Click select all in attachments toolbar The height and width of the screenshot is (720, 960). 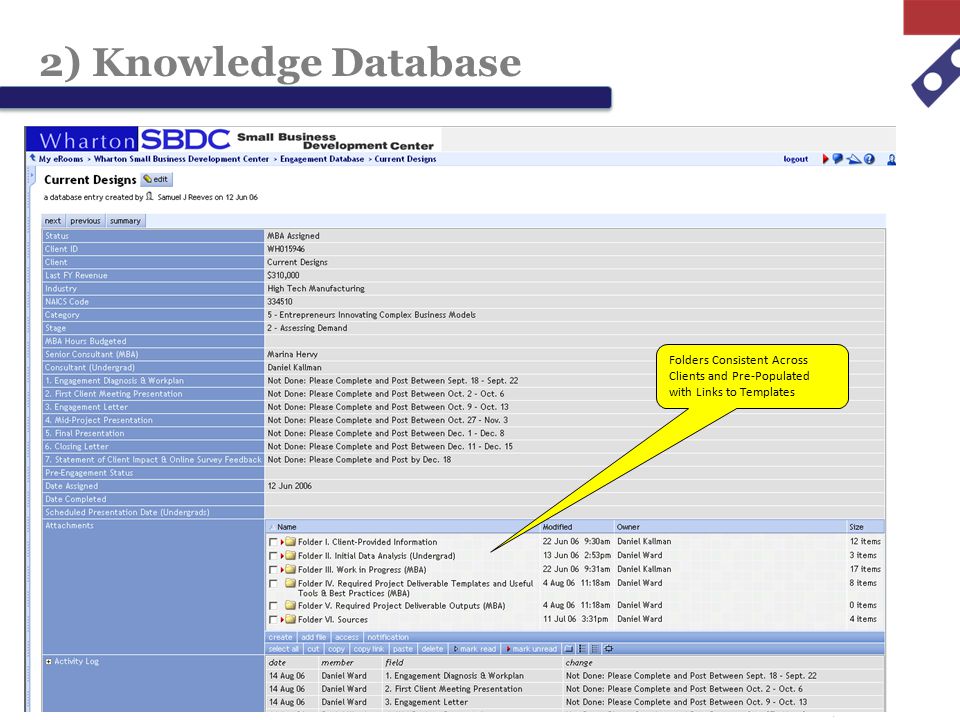click(x=283, y=649)
